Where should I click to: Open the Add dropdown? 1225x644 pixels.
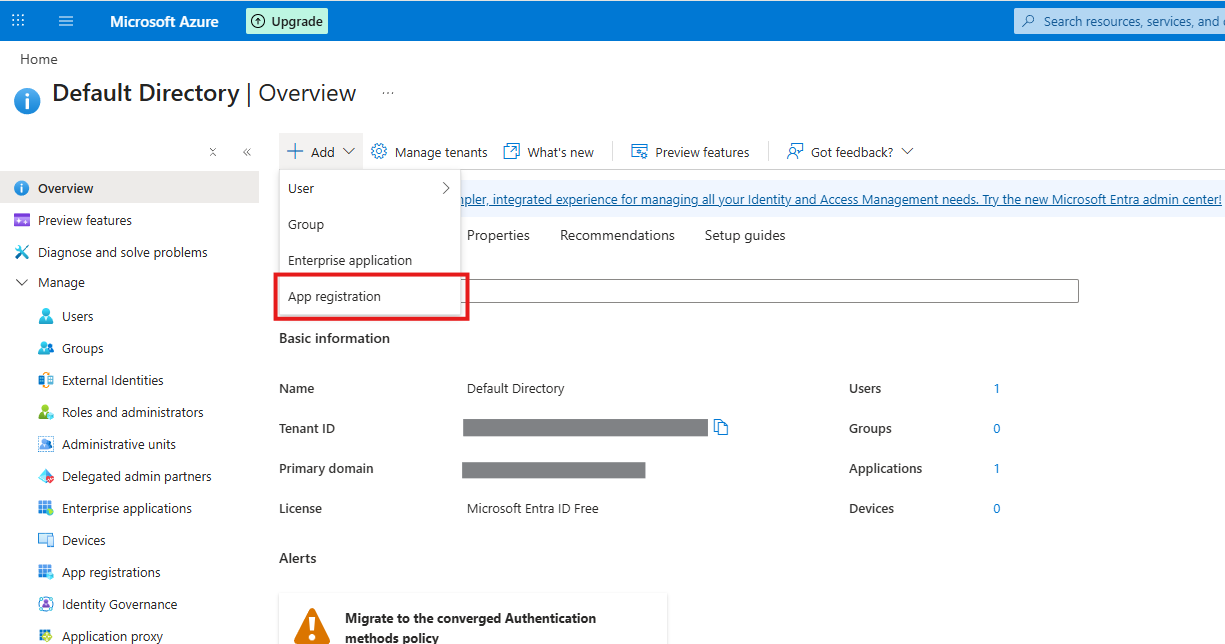pos(321,152)
